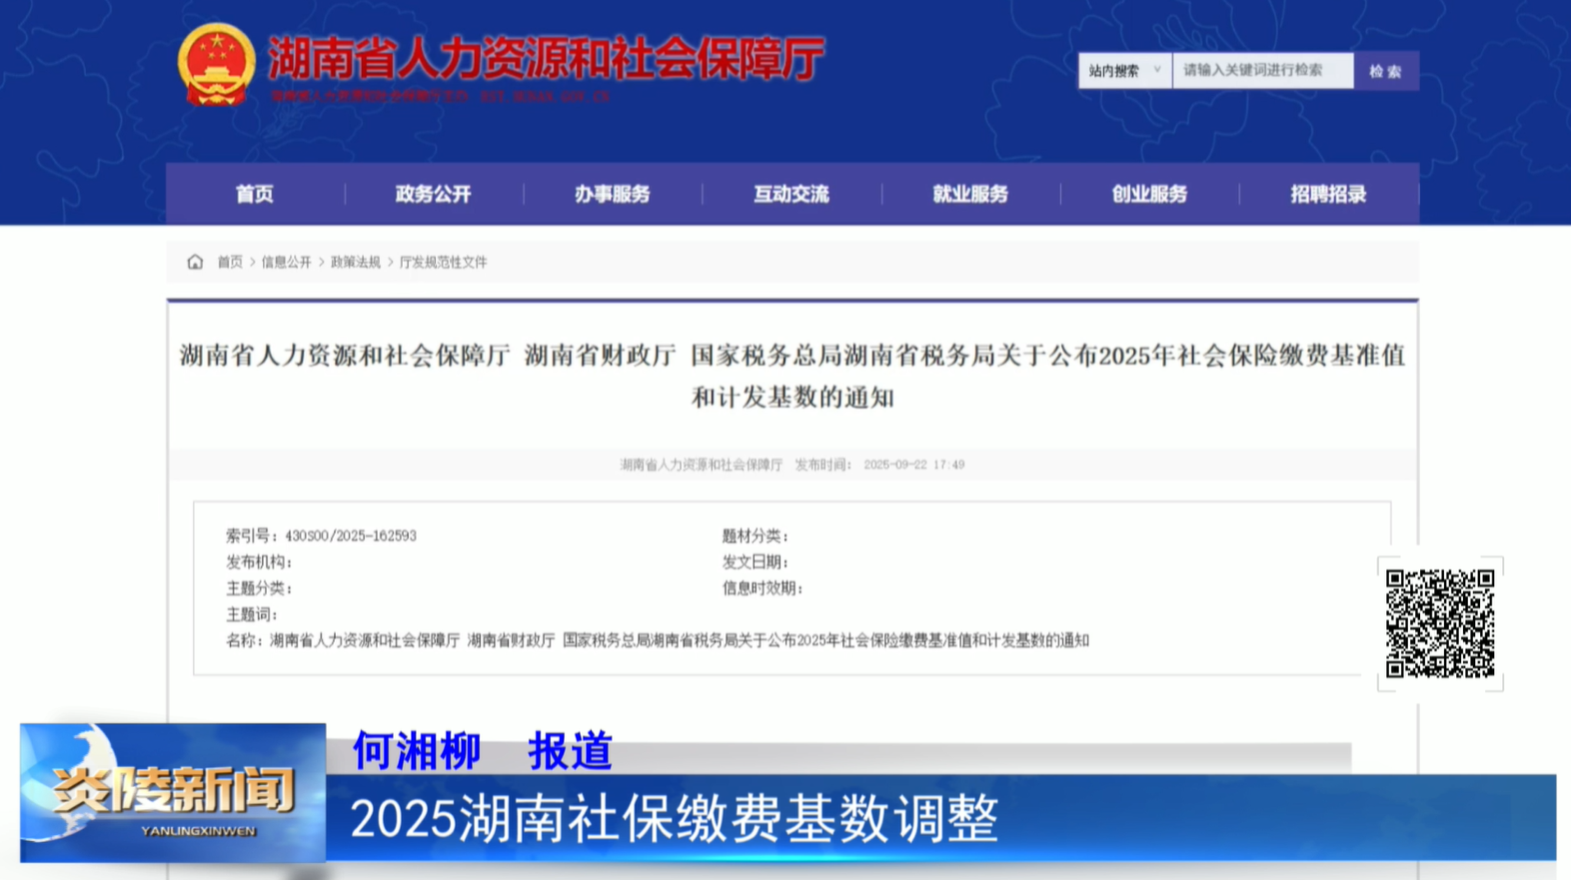1571x880 pixels.
Task: Click the caption 2025湖南社保缴费基数调整
Action: (674, 818)
